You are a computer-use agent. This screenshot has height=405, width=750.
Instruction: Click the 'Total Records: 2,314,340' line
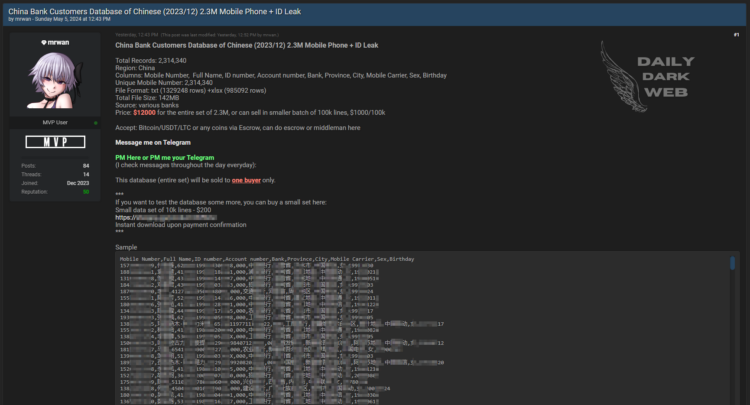(x=151, y=61)
